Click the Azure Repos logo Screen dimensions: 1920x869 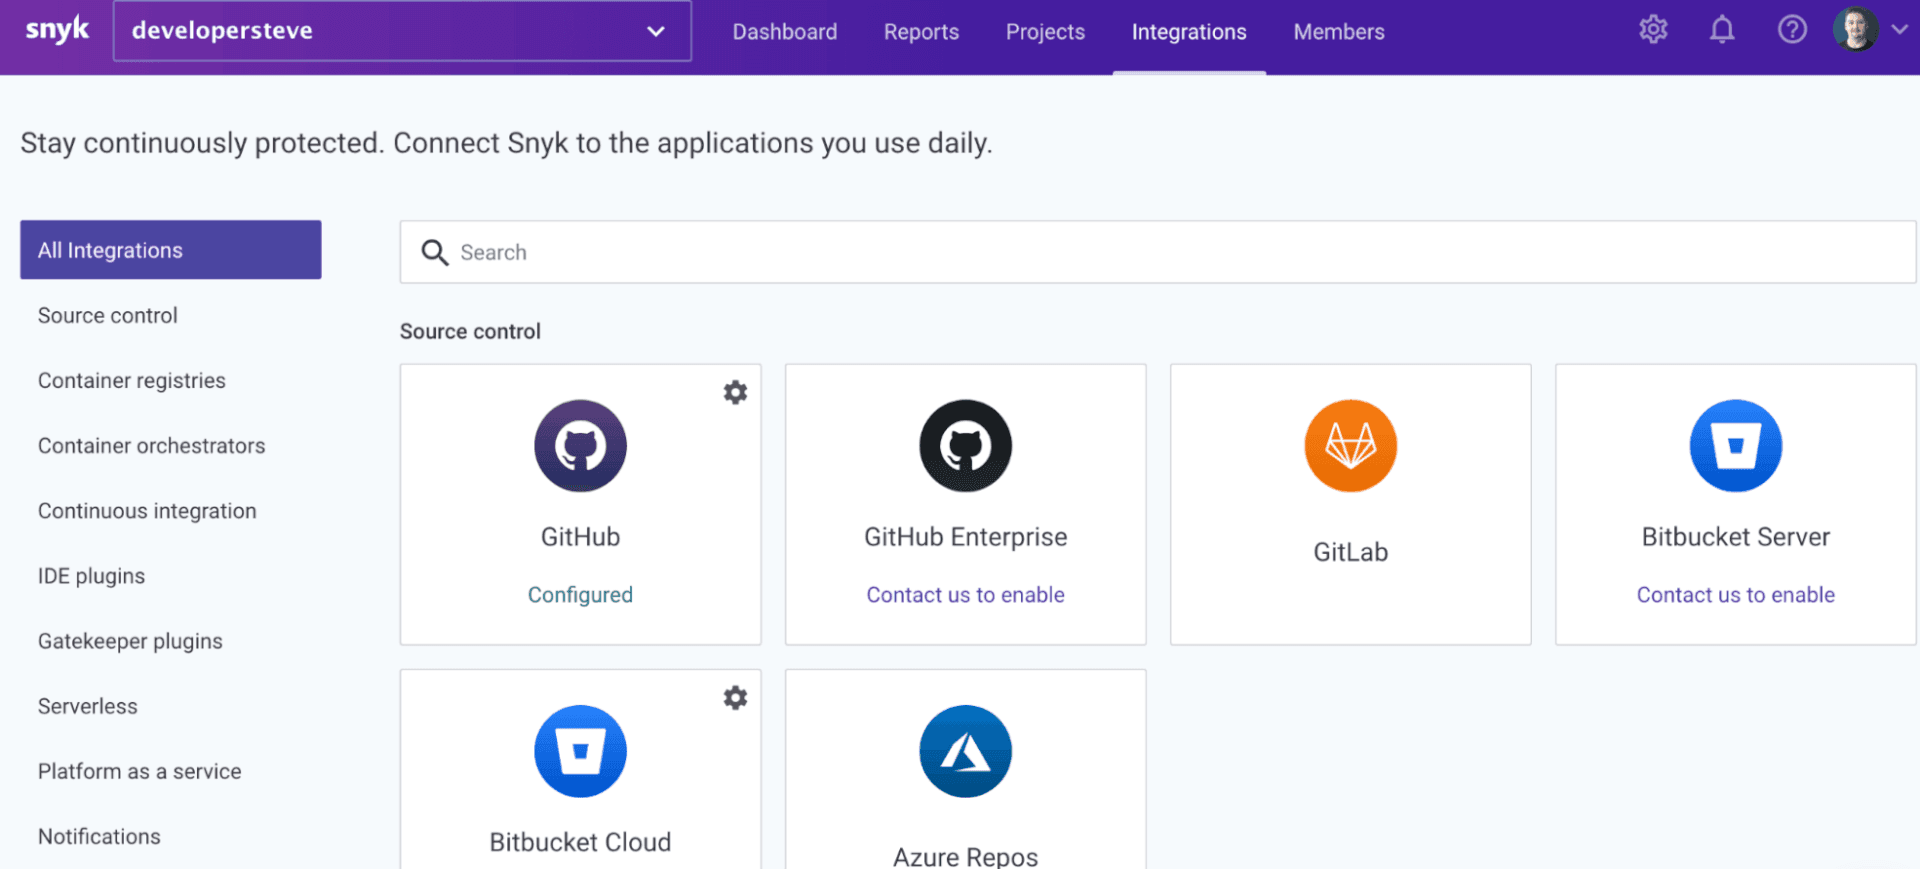(x=965, y=751)
